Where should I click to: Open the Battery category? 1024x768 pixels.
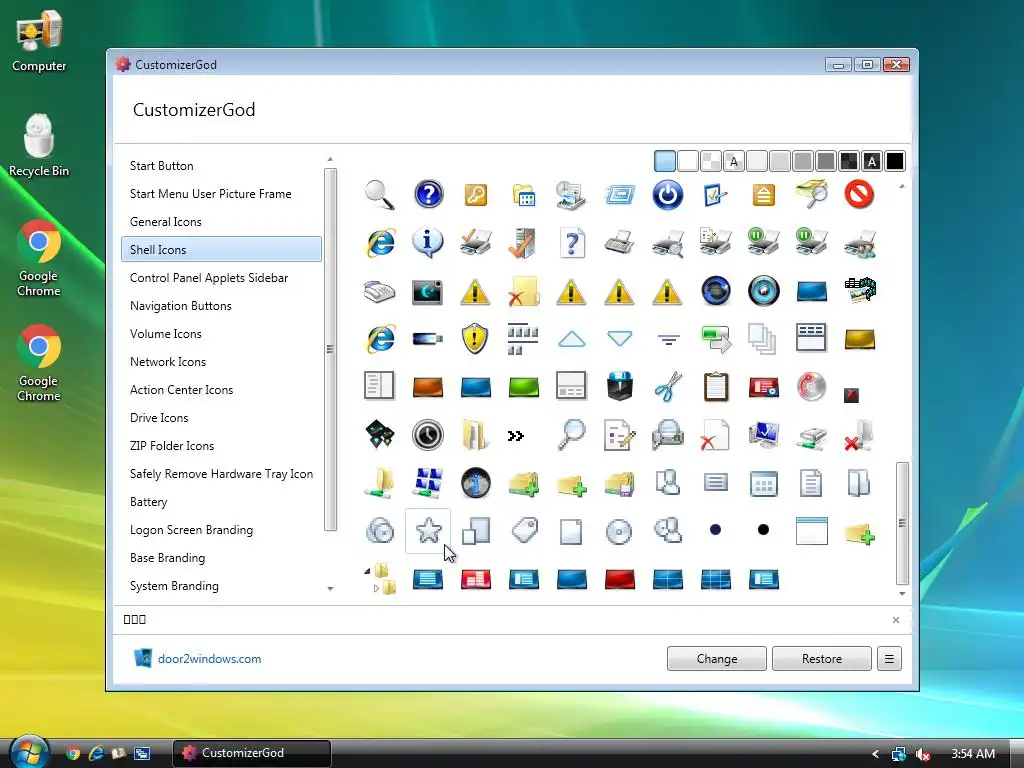coord(221,502)
